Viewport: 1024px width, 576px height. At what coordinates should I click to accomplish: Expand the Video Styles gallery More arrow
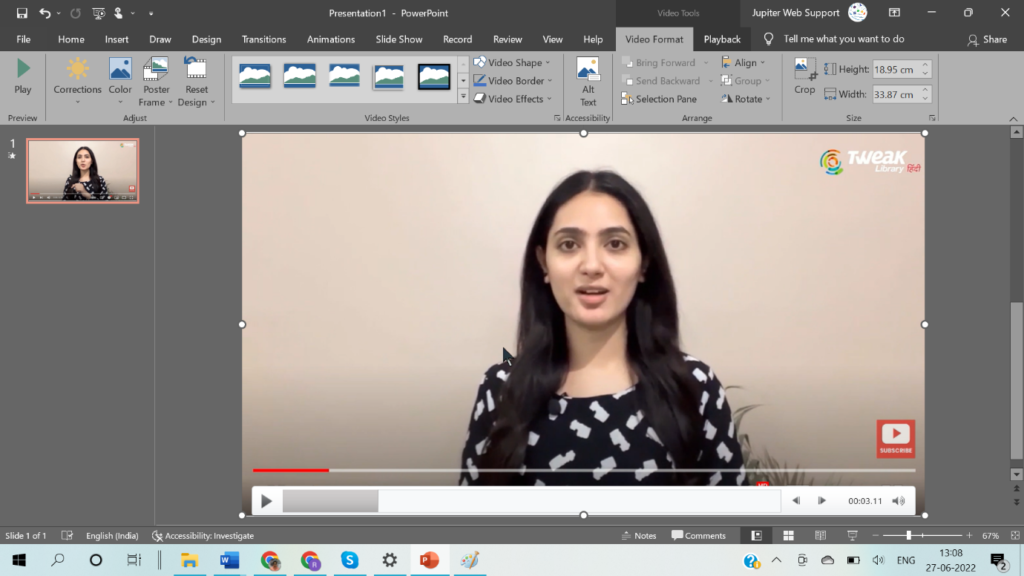point(463,97)
